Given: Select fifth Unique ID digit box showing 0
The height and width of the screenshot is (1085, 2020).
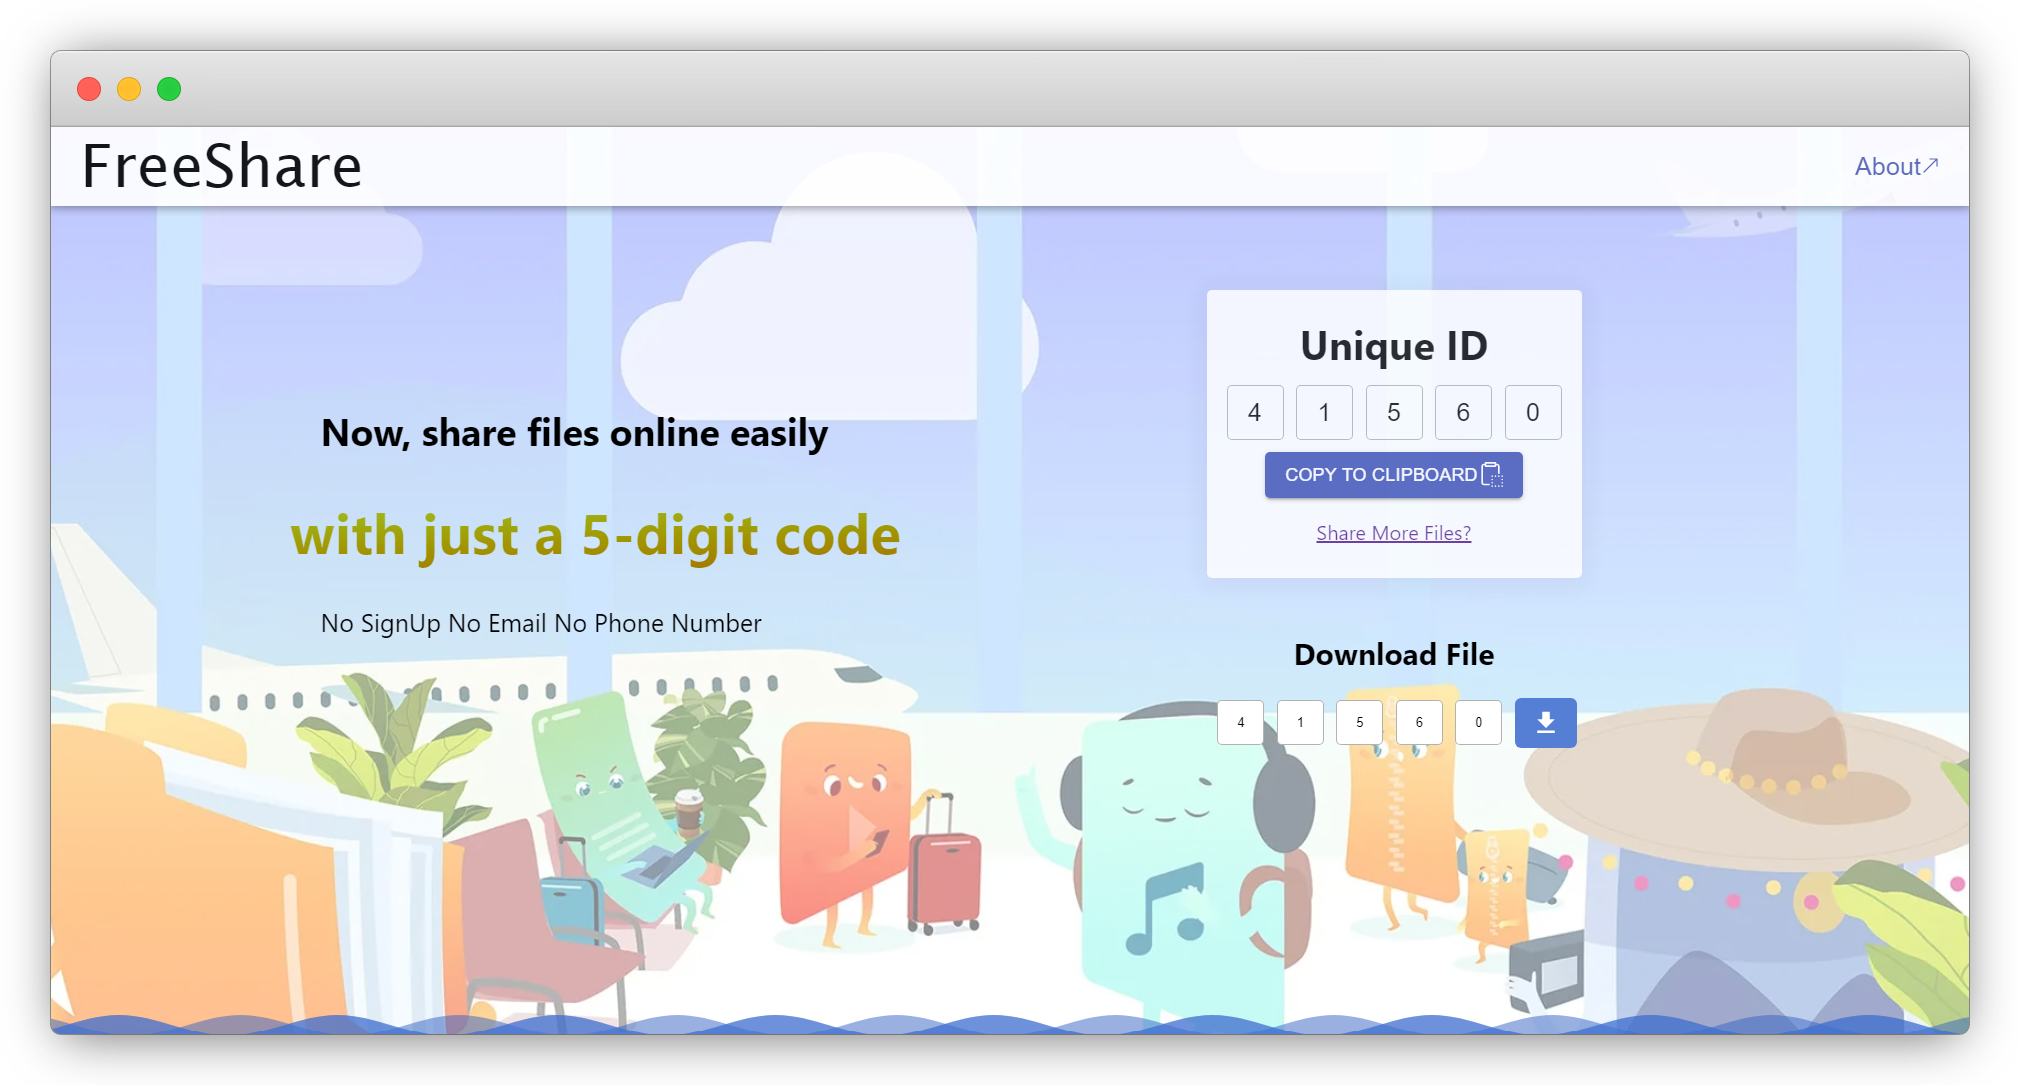Looking at the screenshot, I should click(x=1532, y=412).
